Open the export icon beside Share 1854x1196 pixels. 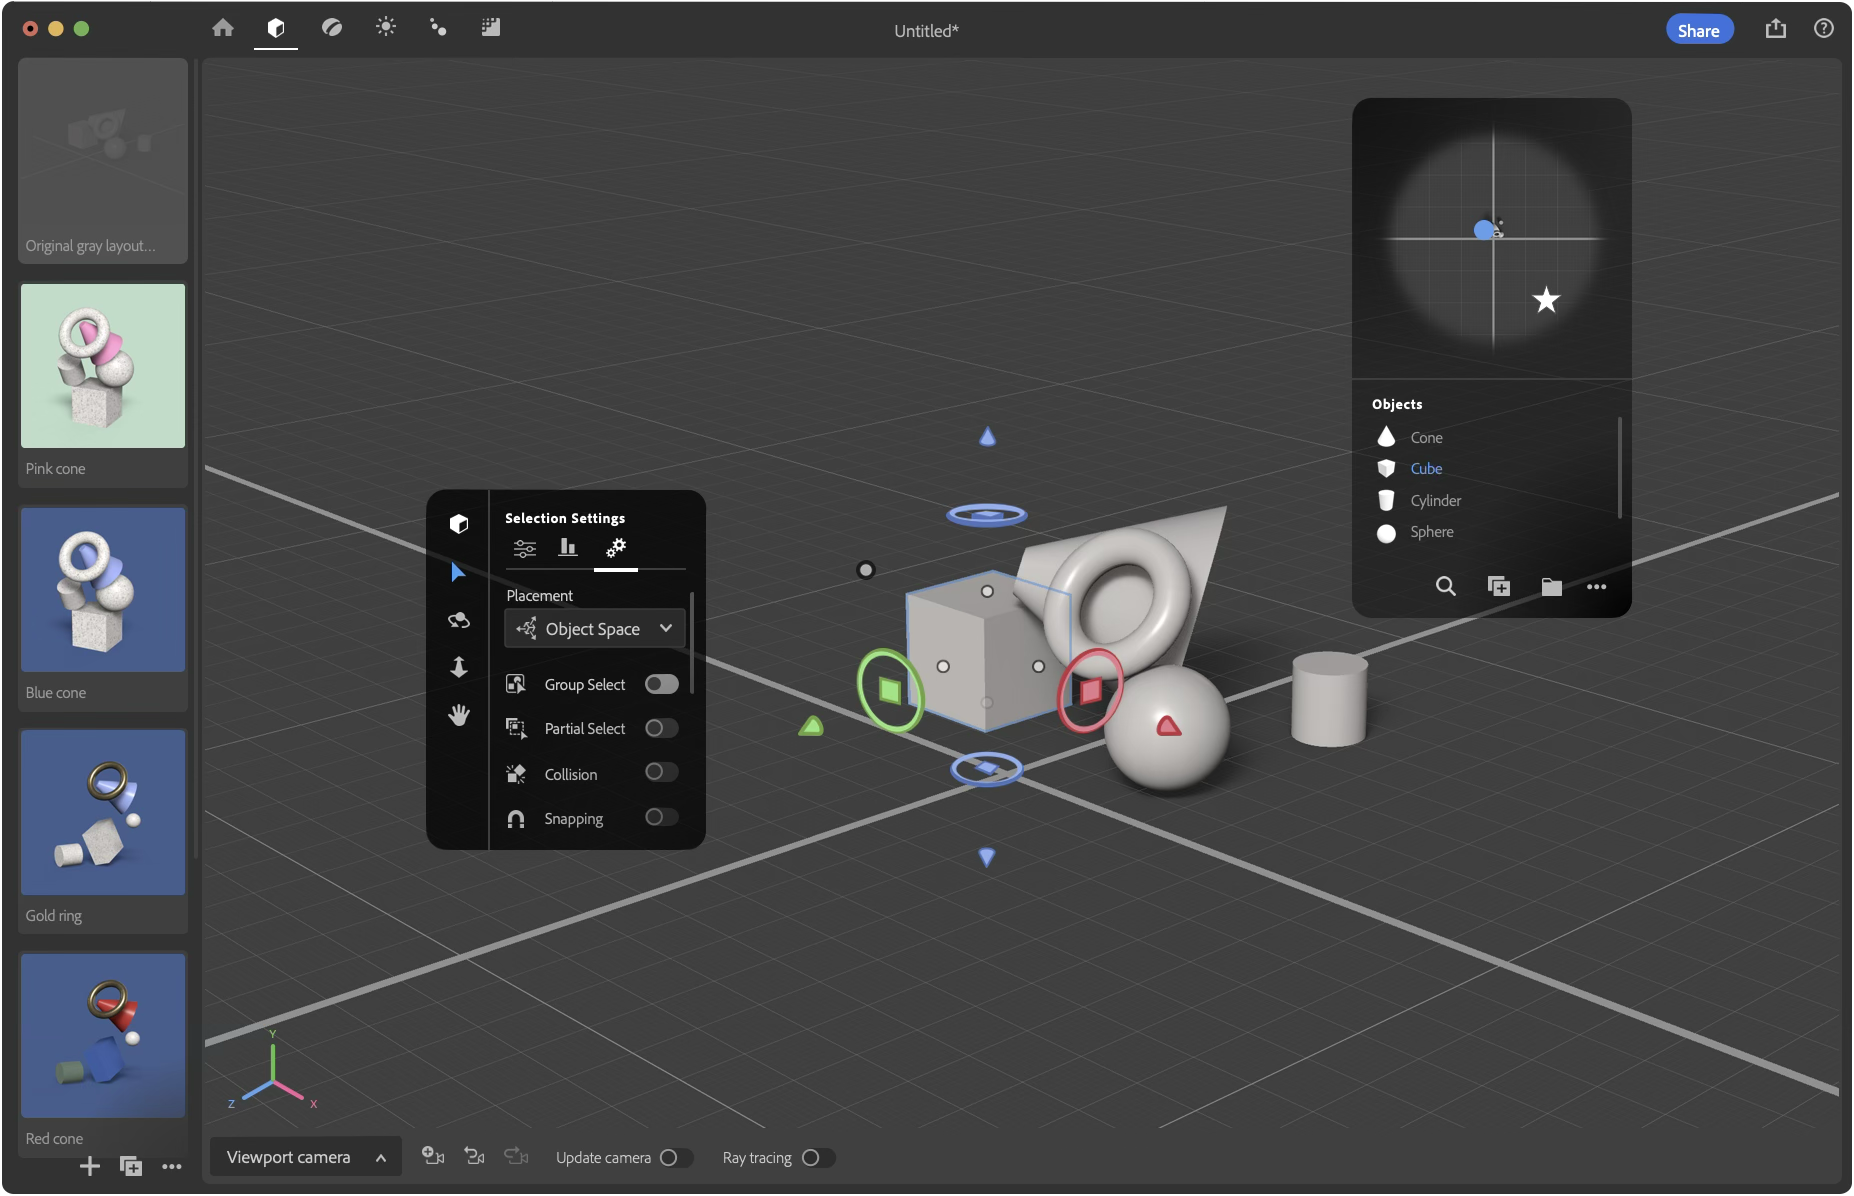[x=1775, y=29]
